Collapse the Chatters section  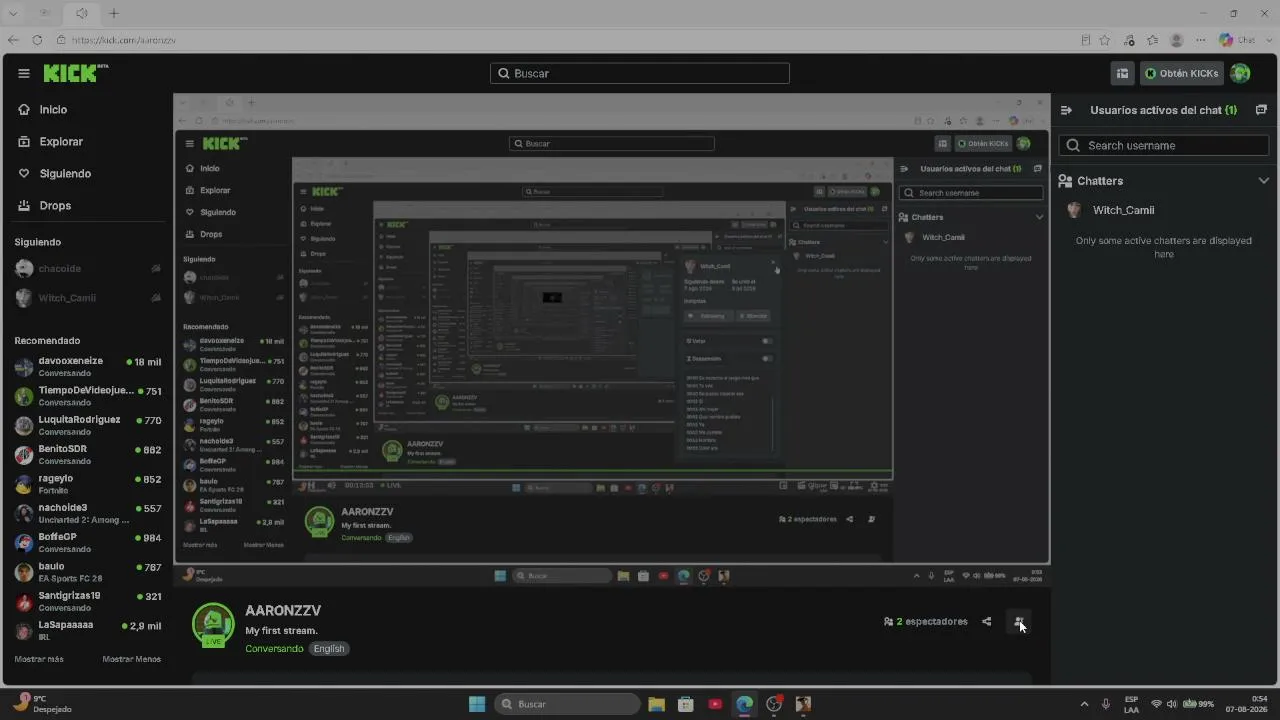coord(1264,181)
